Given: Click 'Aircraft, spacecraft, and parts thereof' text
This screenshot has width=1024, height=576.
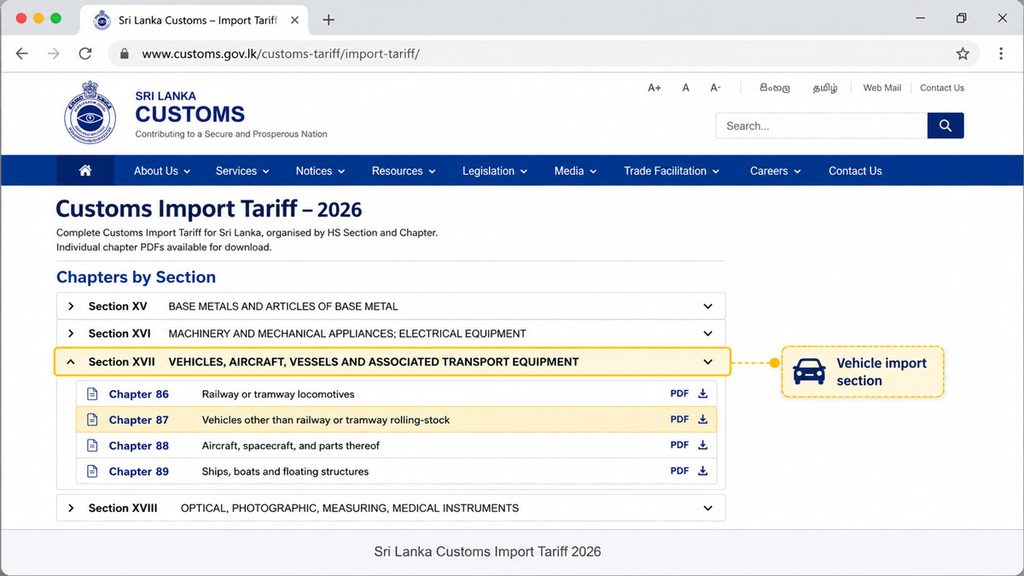Looking at the screenshot, I should tap(291, 445).
